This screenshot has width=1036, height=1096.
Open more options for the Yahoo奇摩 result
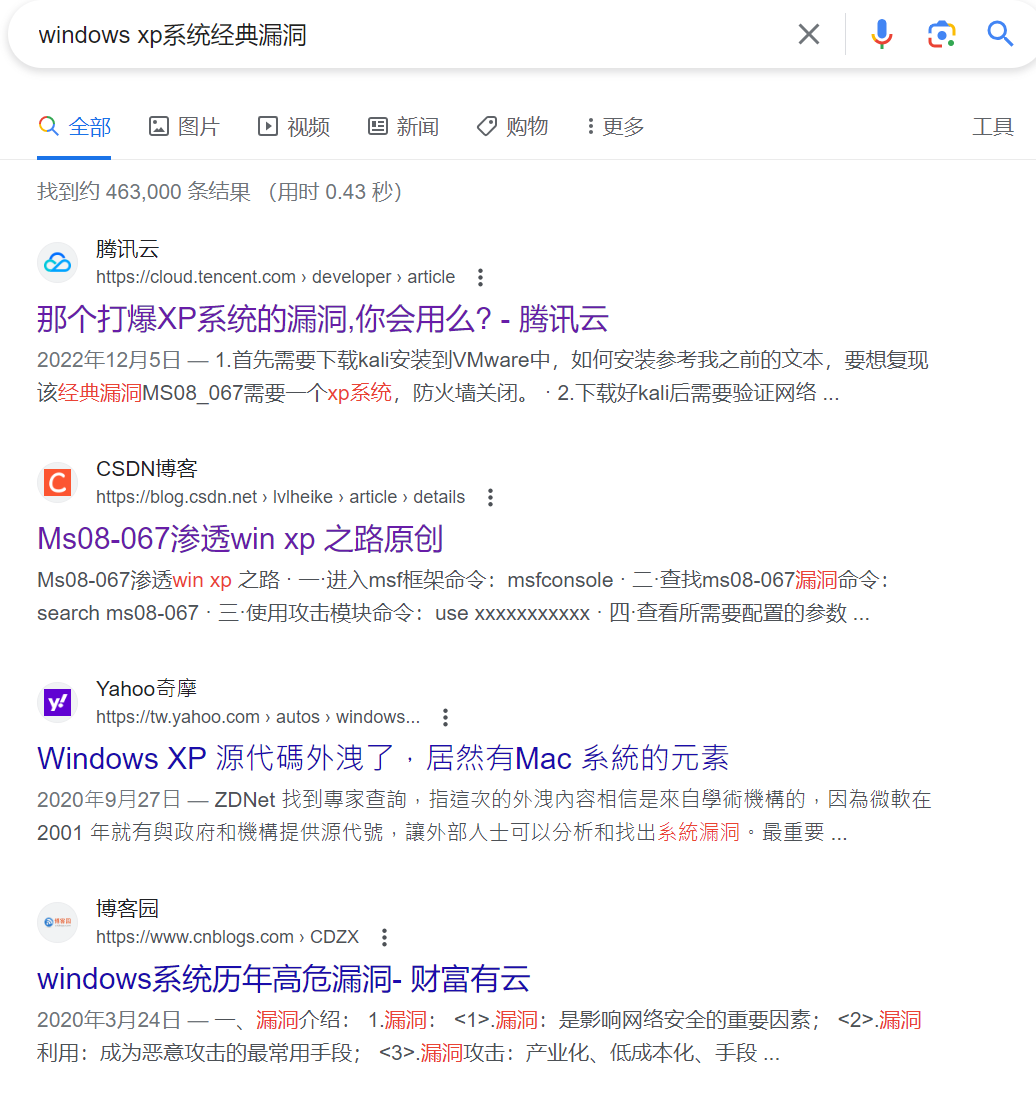coord(445,717)
